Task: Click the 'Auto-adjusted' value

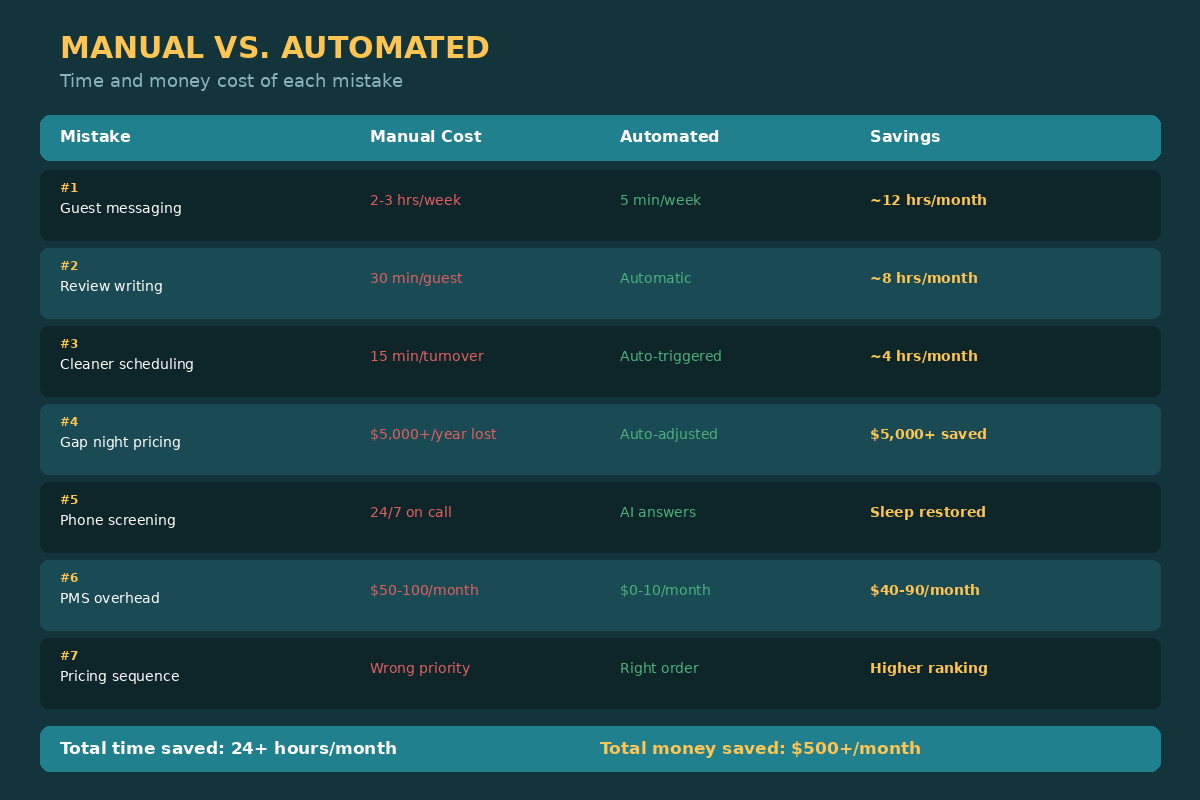Action: 668,434
